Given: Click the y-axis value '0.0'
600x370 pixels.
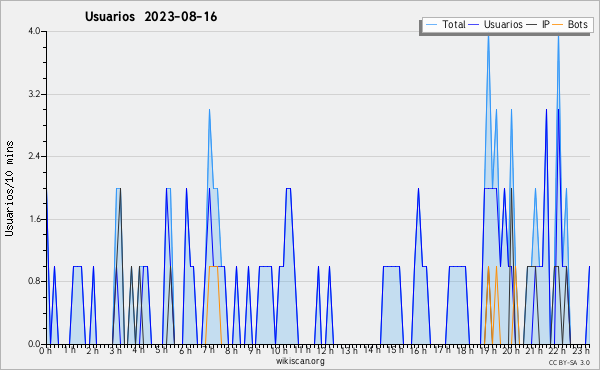Looking at the screenshot, I should coord(34,344).
